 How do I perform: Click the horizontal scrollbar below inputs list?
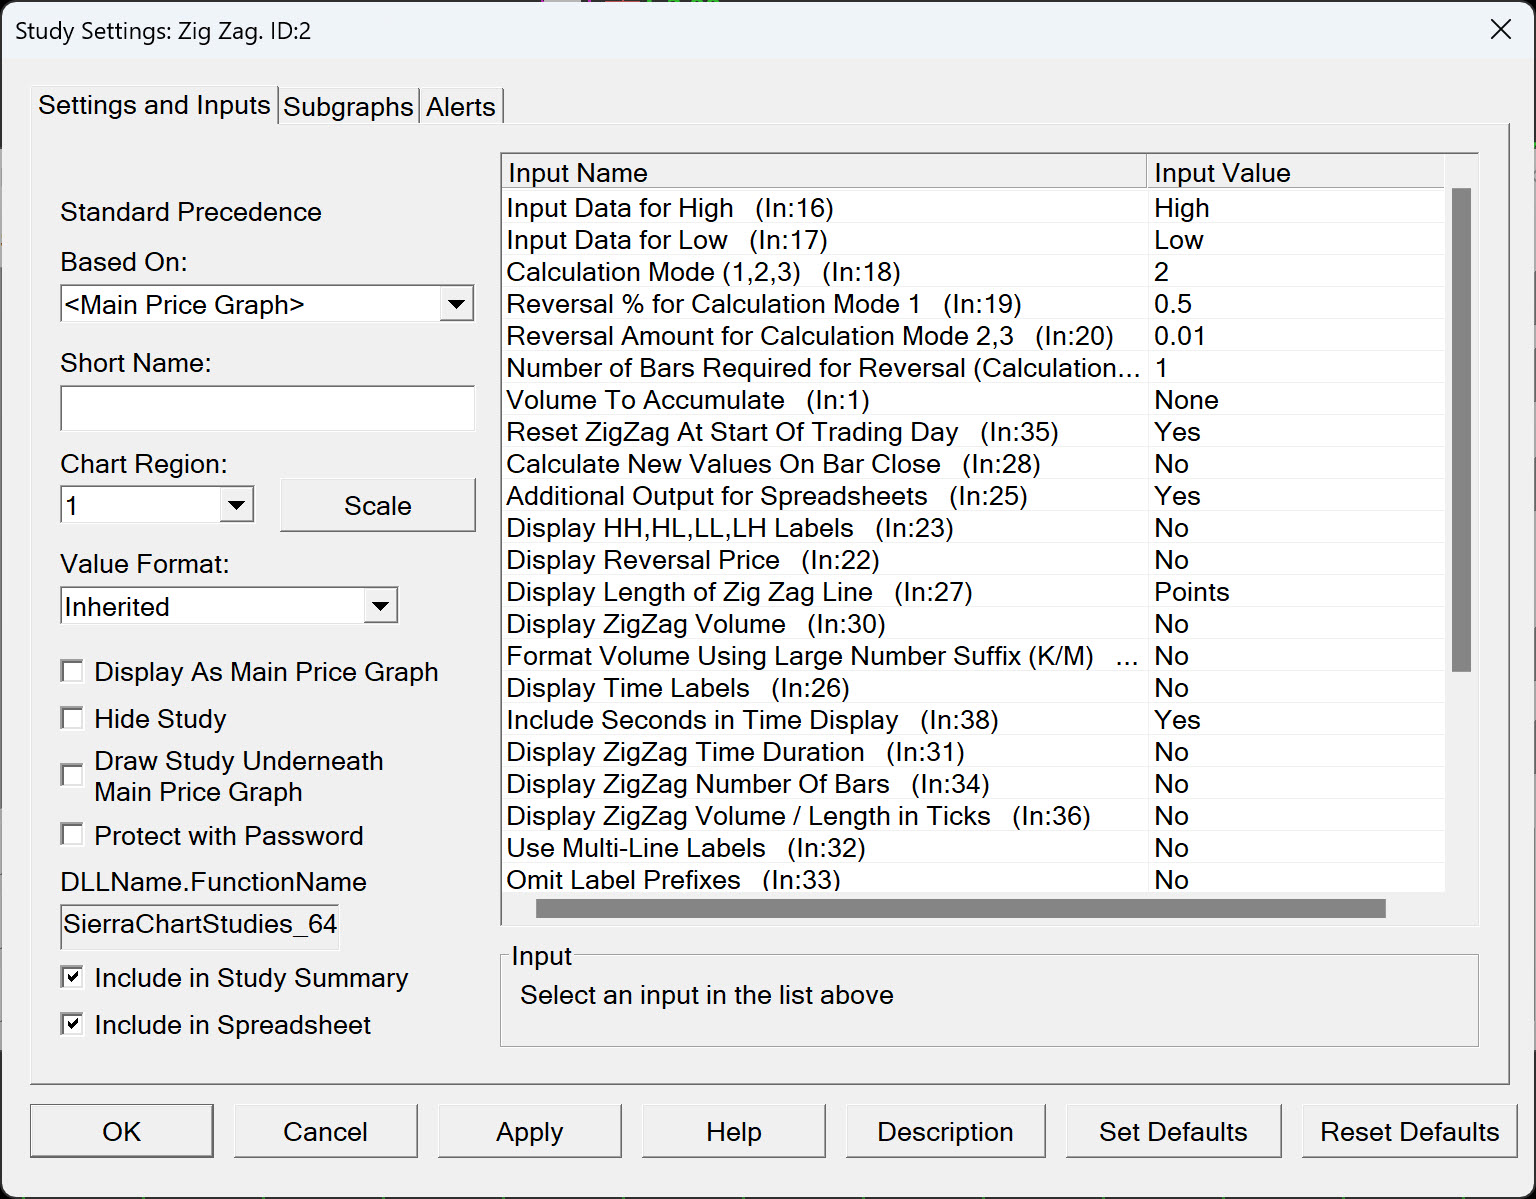(x=960, y=908)
